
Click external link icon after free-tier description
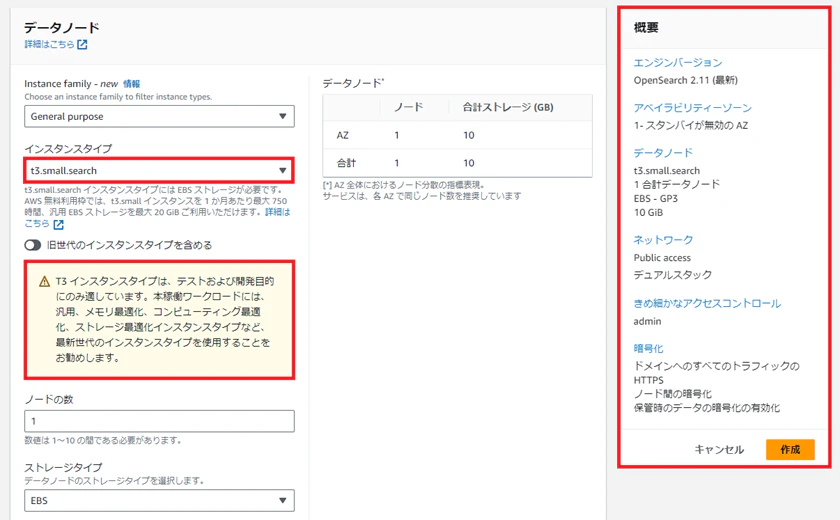pyautogui.click(x=58, y=224)
